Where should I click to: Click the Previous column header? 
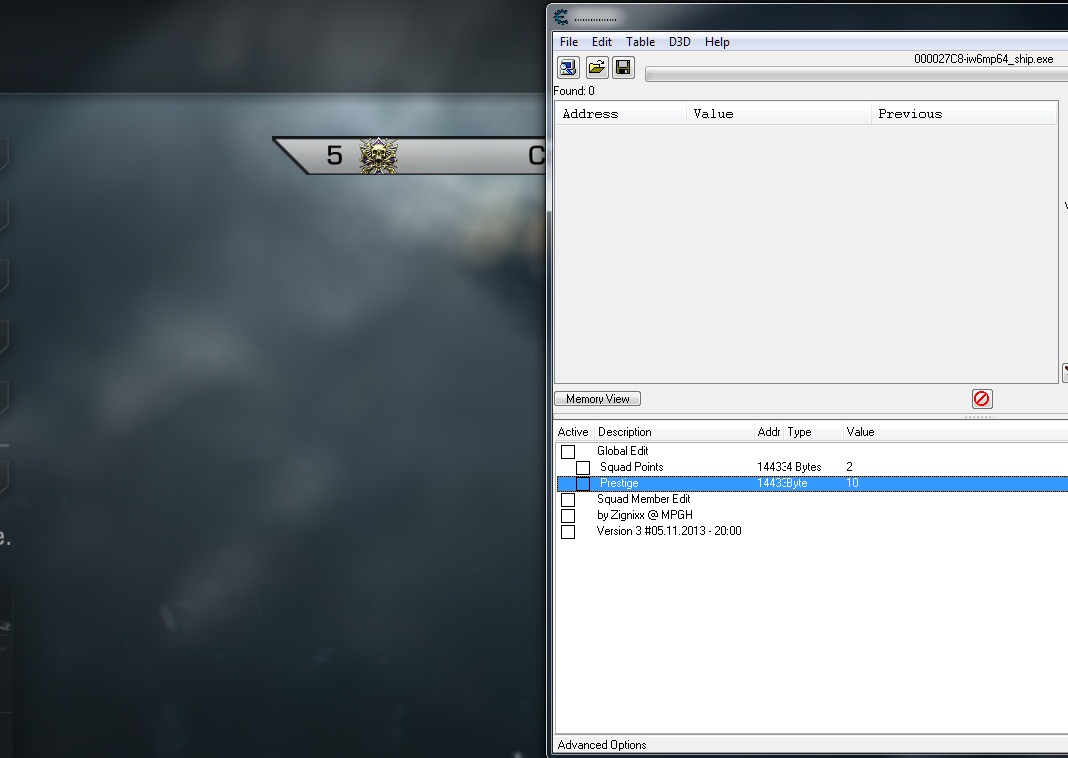[964, 114]
